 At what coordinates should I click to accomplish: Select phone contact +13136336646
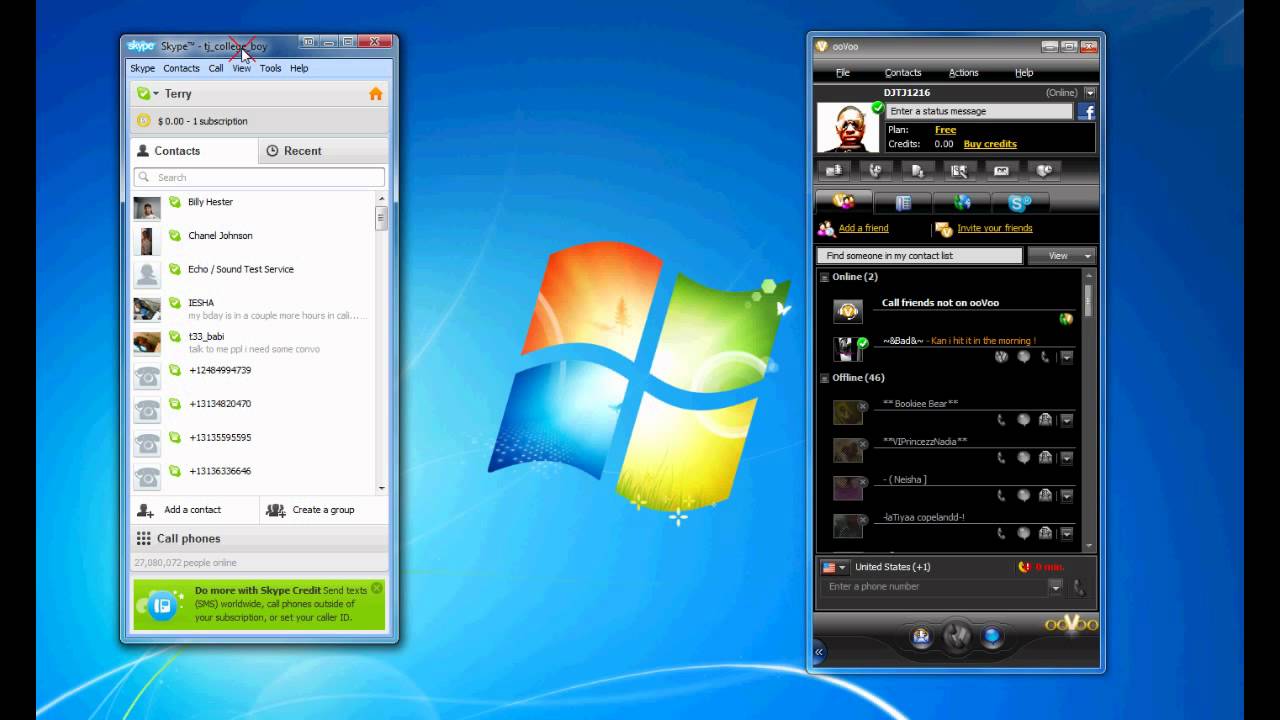[x=254, y=477]
